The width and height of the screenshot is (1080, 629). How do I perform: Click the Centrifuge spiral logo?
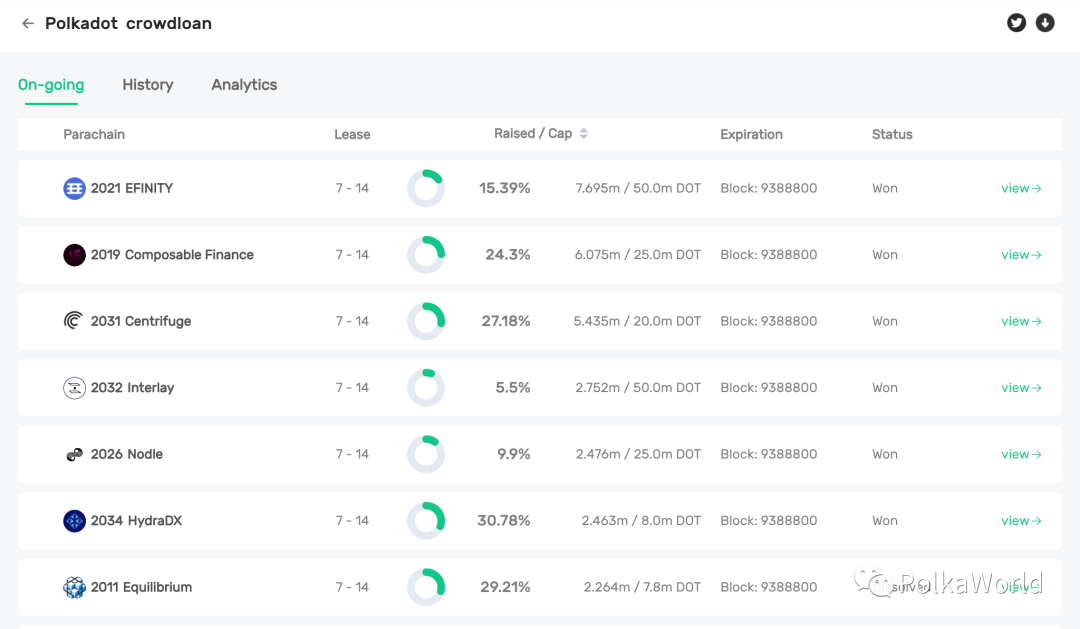click(x=74, y=321)
